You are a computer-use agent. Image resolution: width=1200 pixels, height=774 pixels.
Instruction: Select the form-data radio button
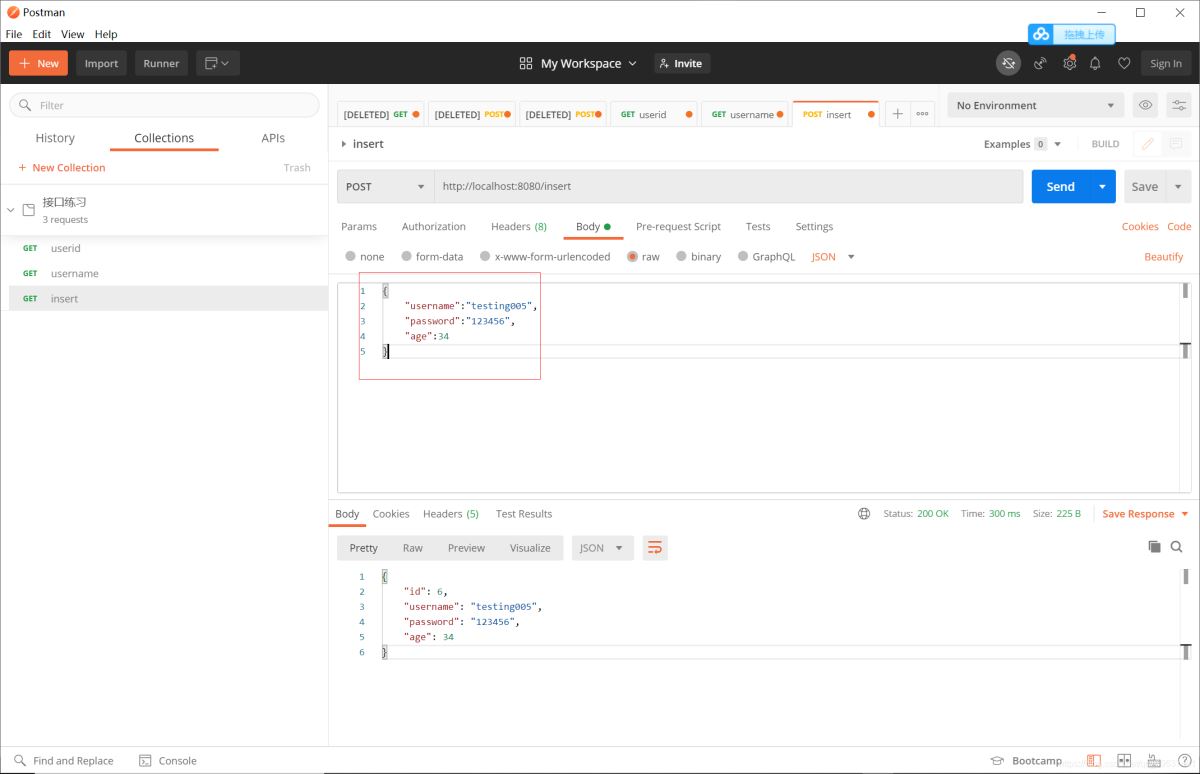407,257
